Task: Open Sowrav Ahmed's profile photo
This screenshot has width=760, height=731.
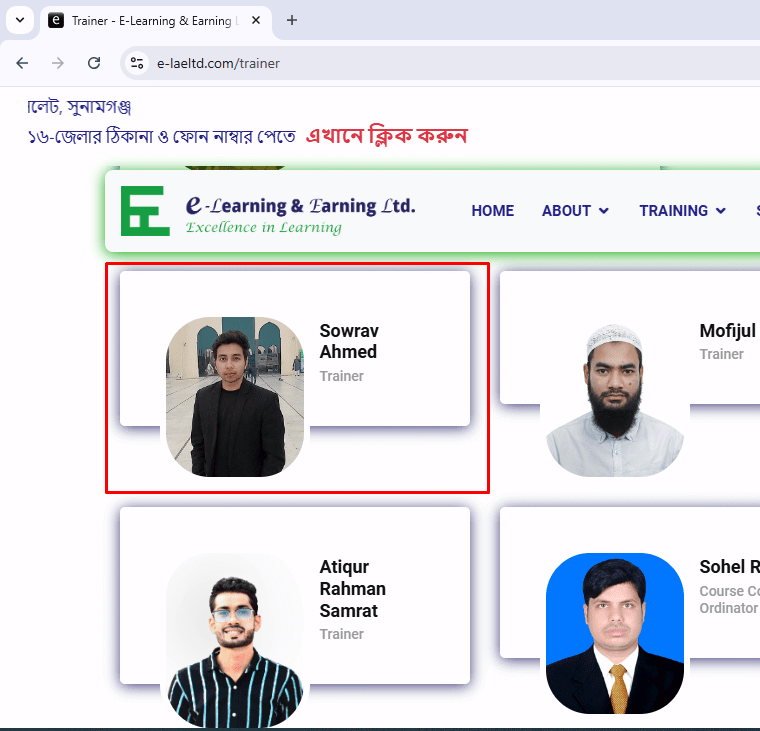Action: point(235,396)
